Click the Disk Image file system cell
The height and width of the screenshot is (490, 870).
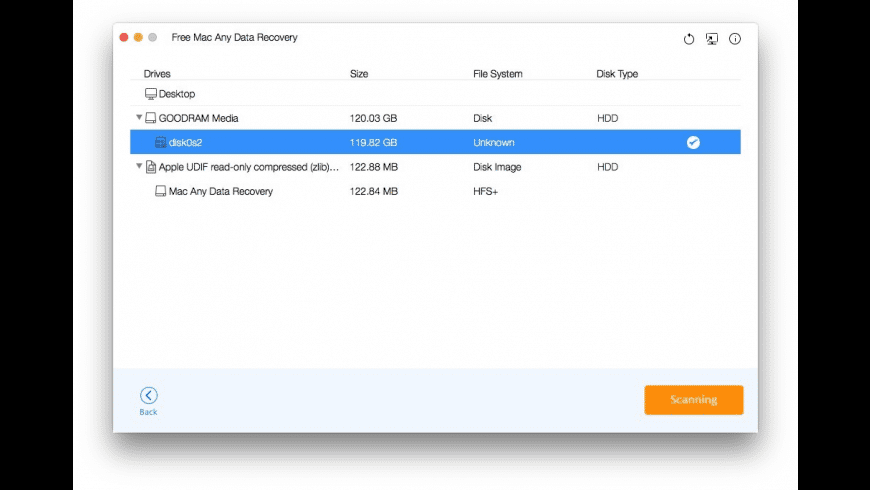pos(497,167)
